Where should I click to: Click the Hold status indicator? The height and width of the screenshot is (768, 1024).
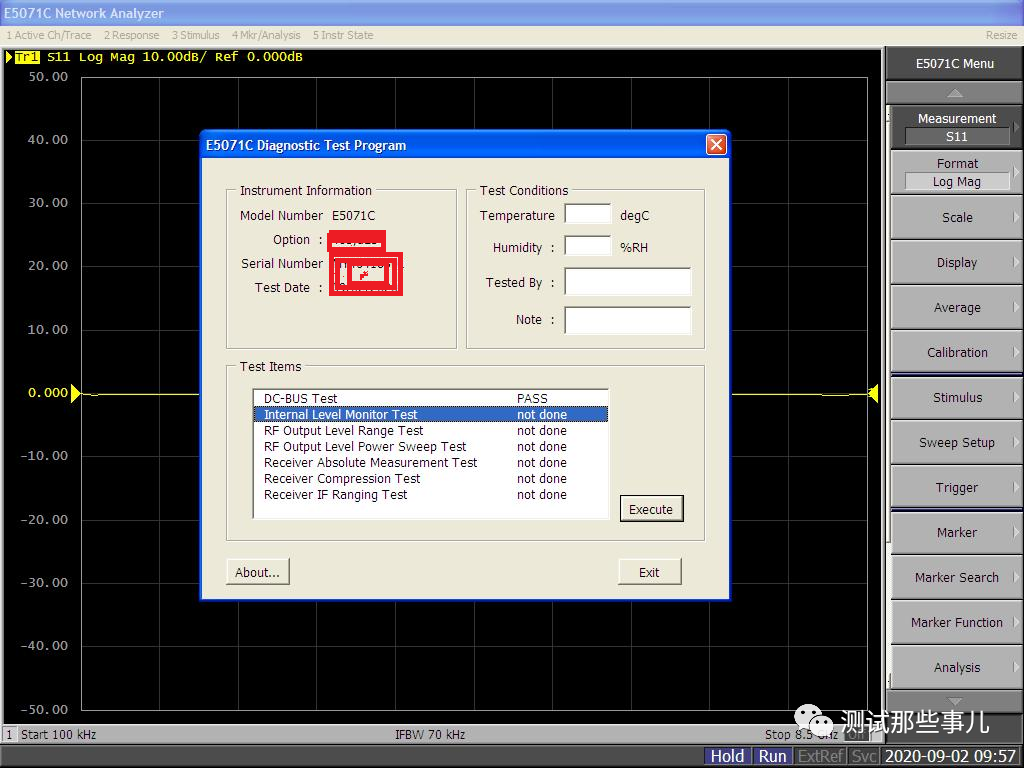(x=727, y=756)
